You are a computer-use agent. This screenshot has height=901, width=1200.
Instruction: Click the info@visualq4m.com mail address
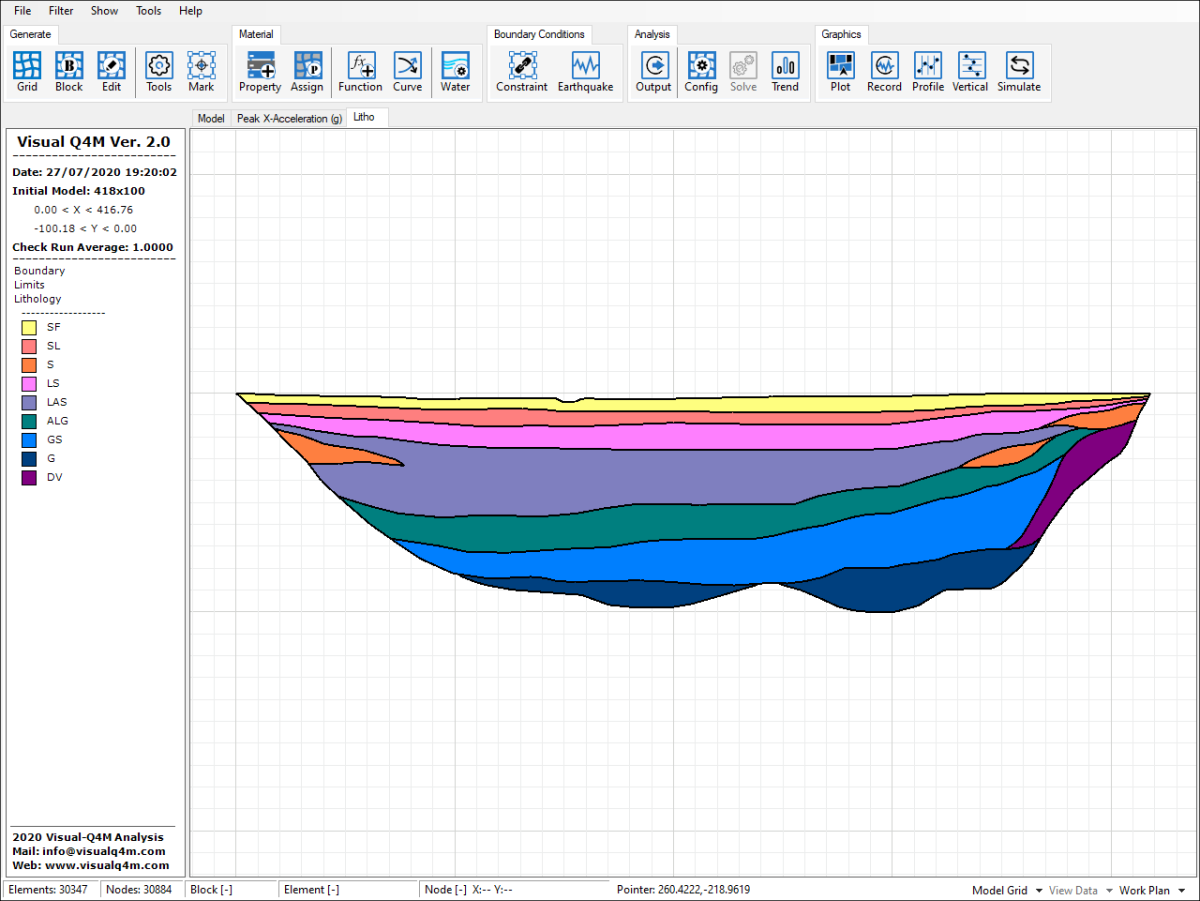coord(104,851)
